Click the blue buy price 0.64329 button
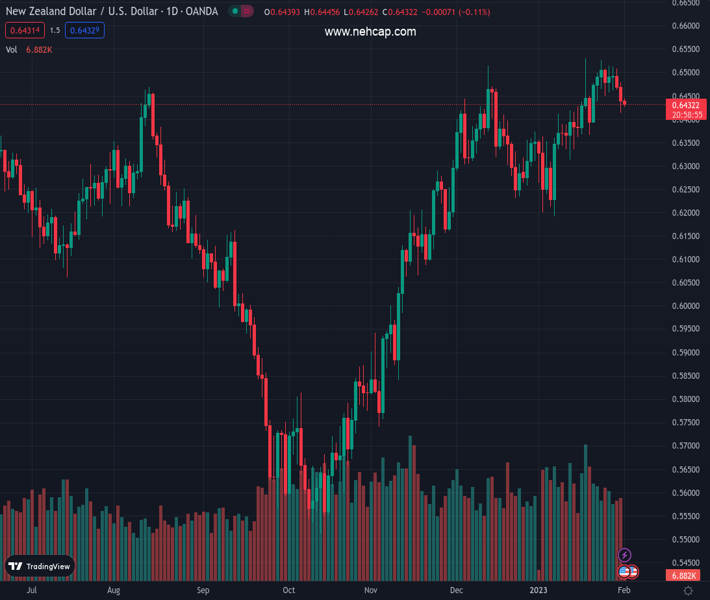Viewport: 710px width, 600px height. pyautogui.click(x=86, y=30)
